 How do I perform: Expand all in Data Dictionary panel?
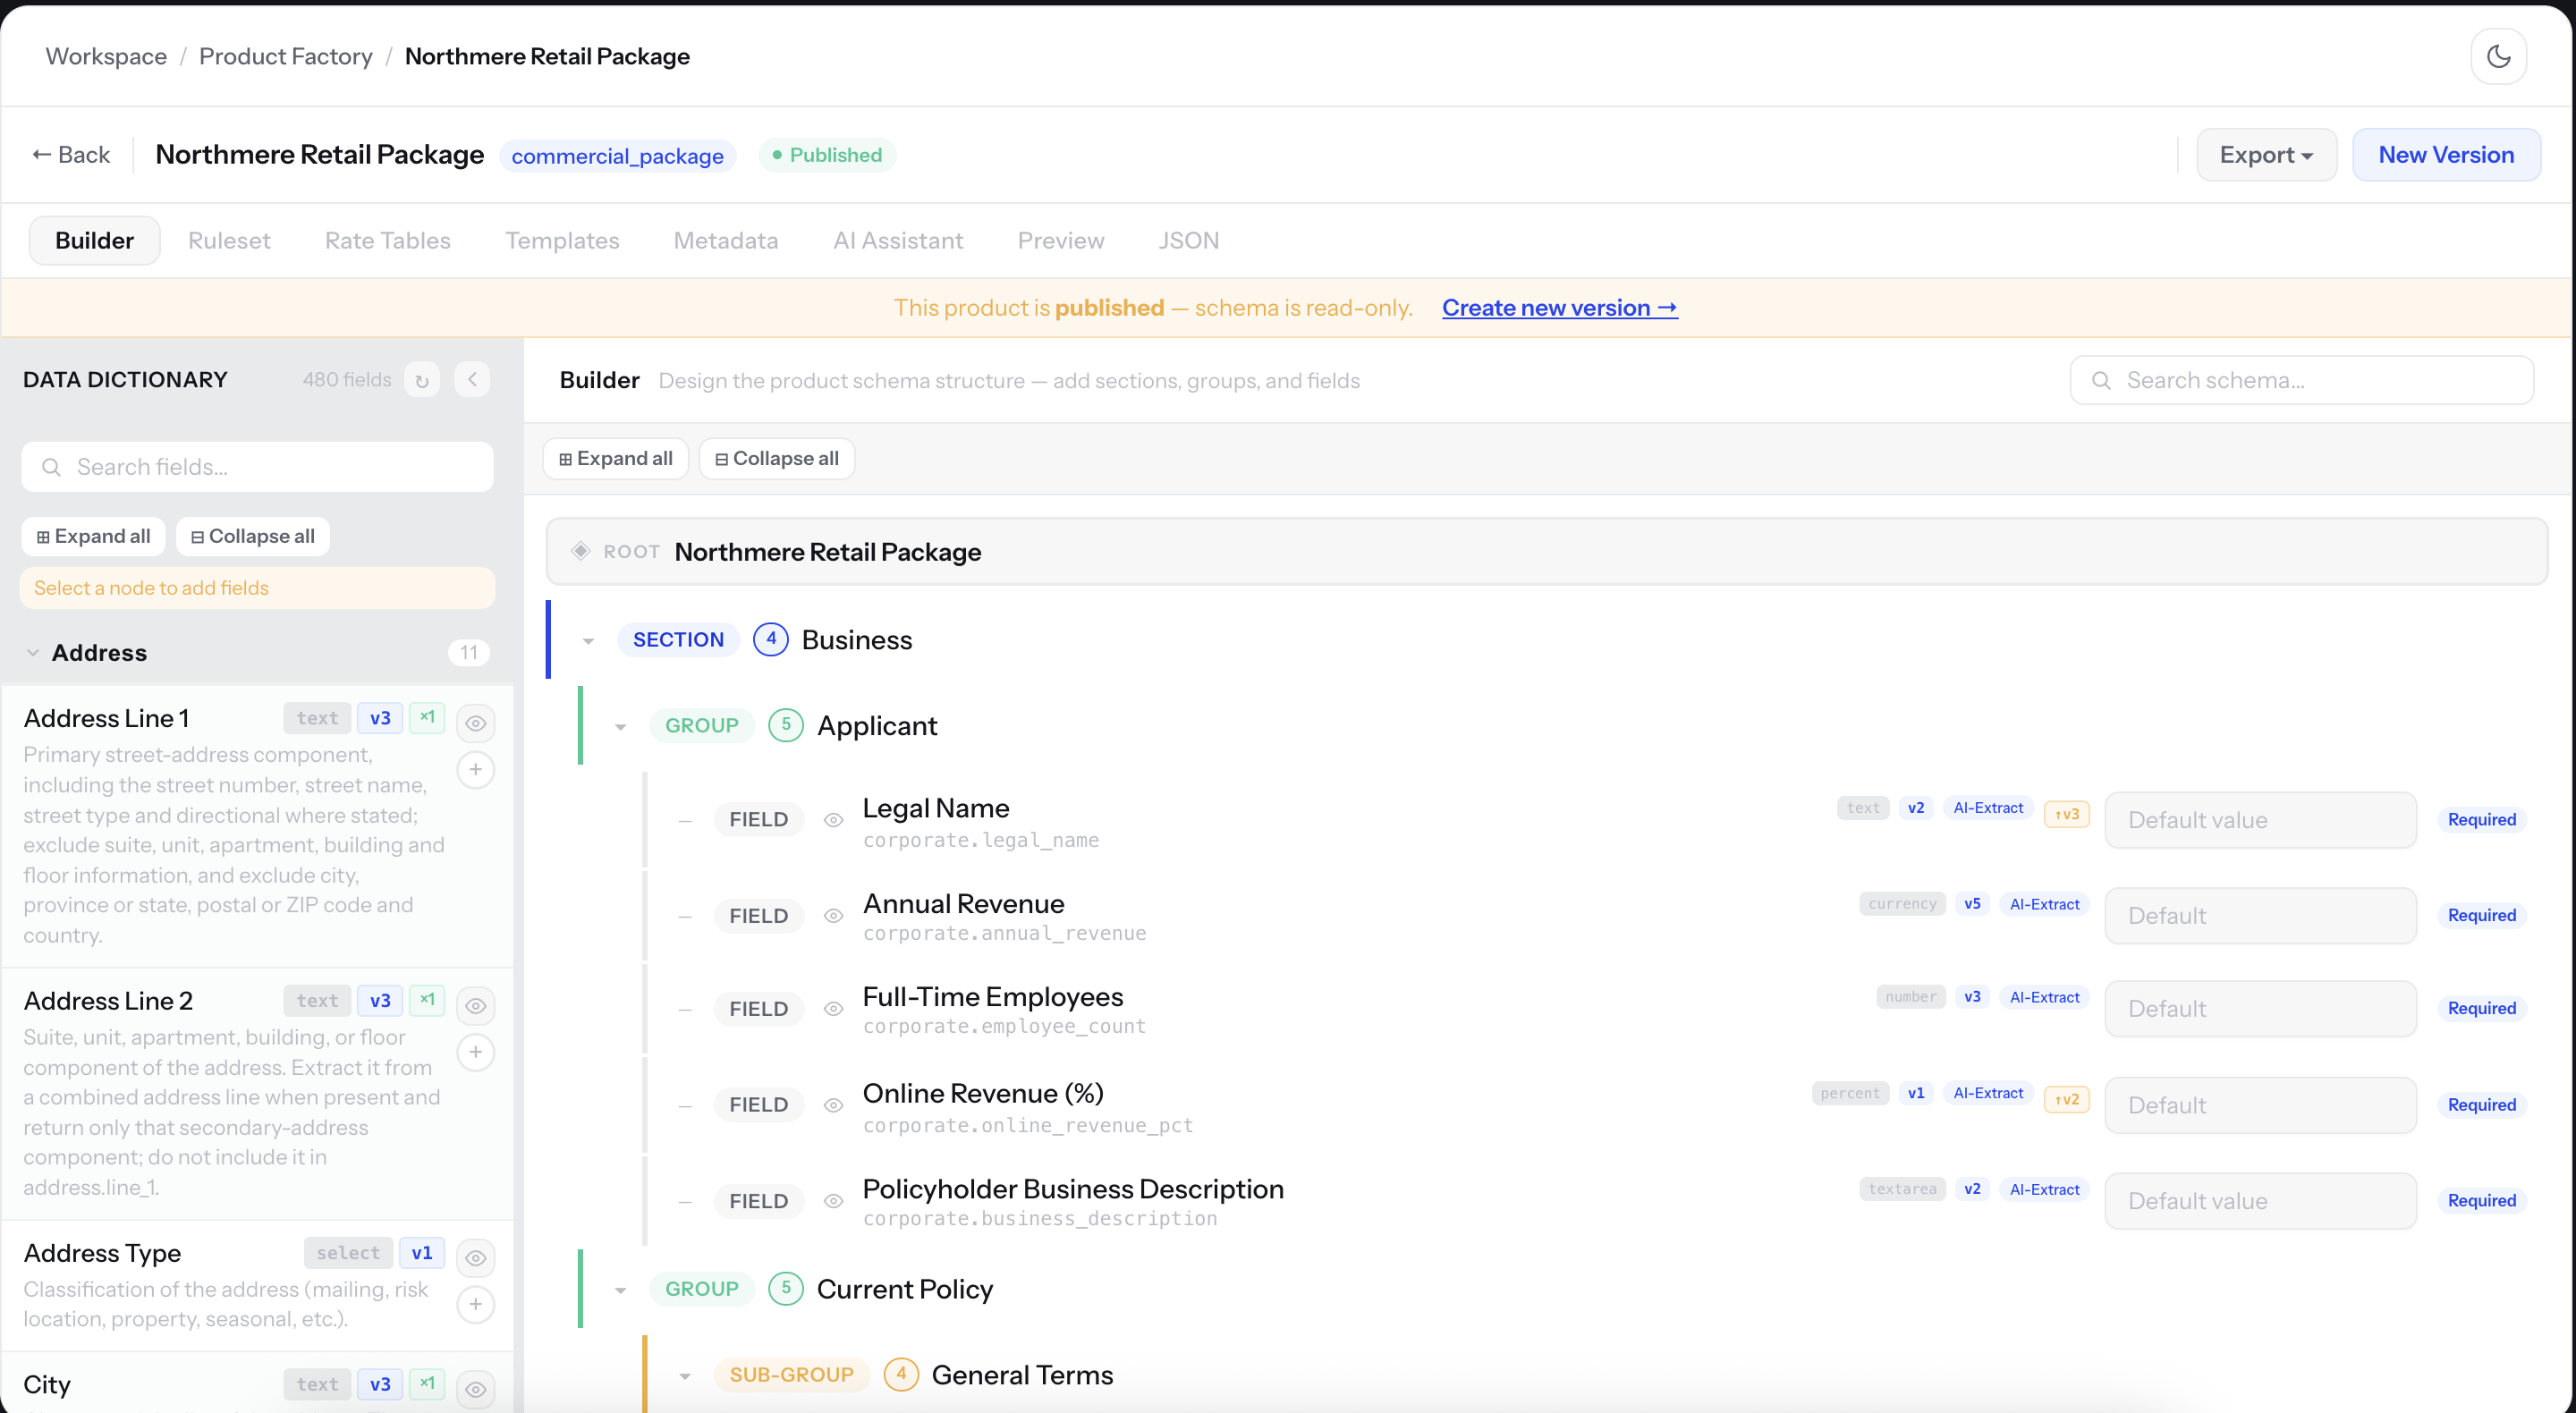pyautogui.click(x=94, y=536)
